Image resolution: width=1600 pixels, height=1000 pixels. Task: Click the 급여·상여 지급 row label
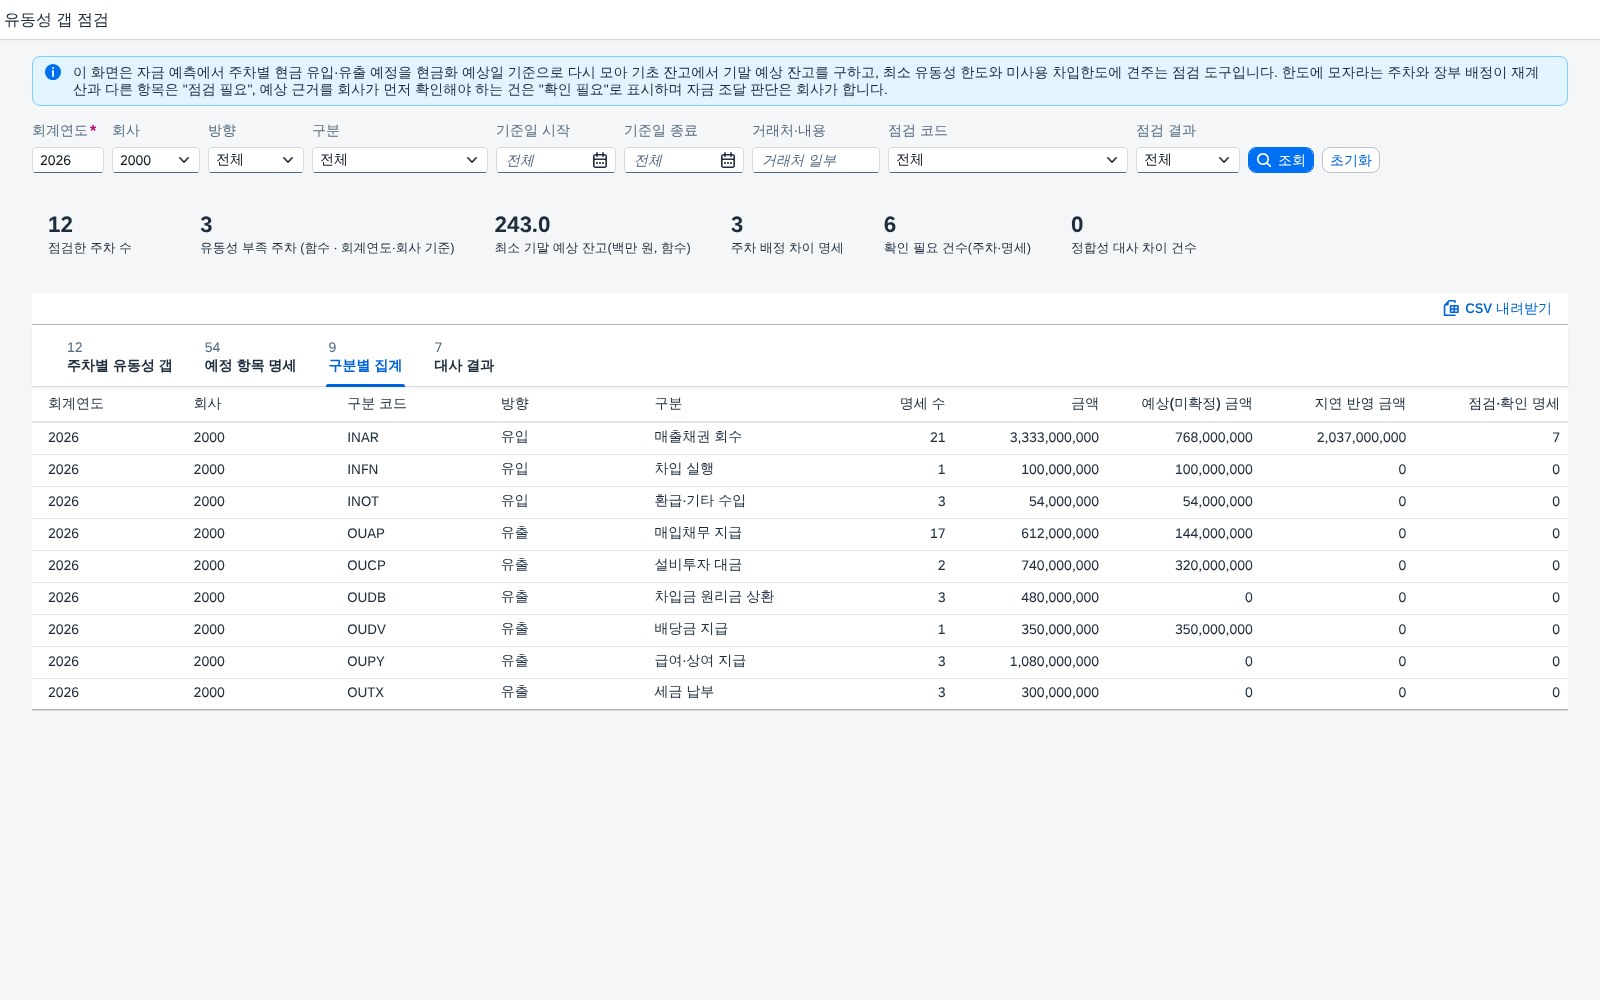pos(700,661)
